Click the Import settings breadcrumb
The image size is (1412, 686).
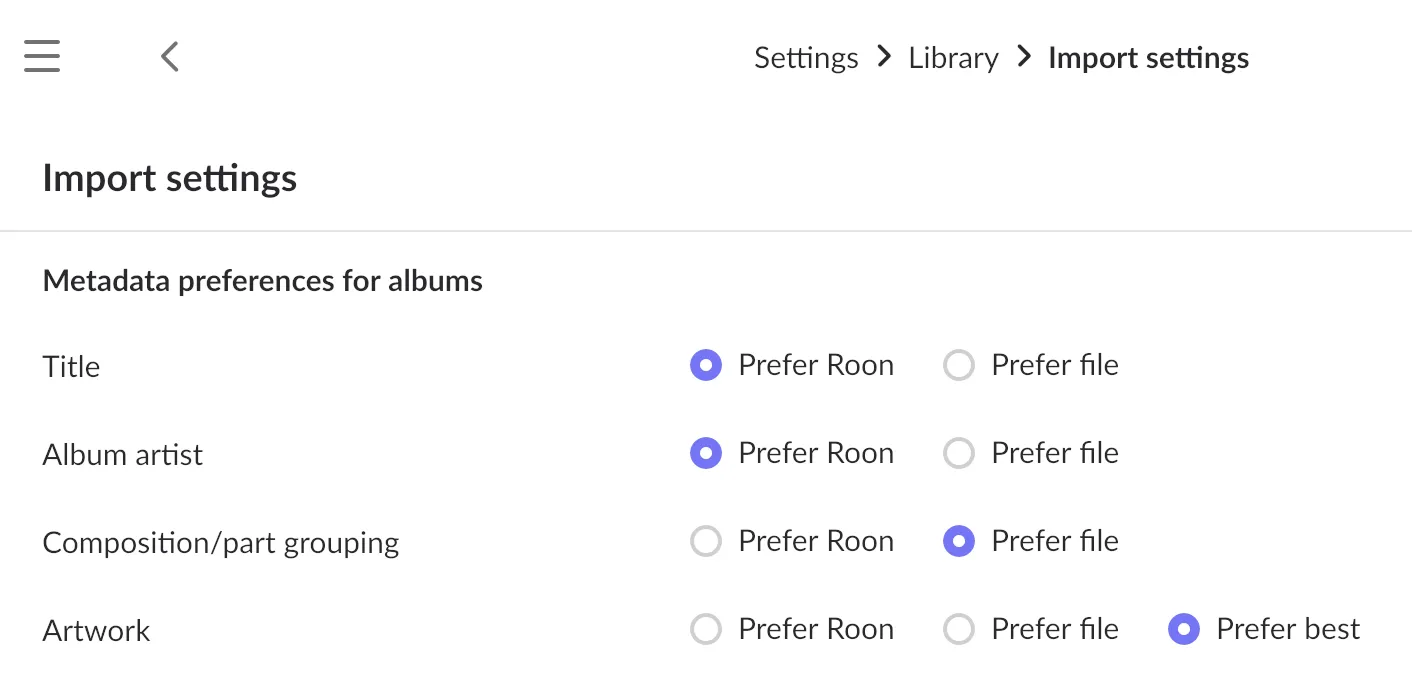point(1148,58)
